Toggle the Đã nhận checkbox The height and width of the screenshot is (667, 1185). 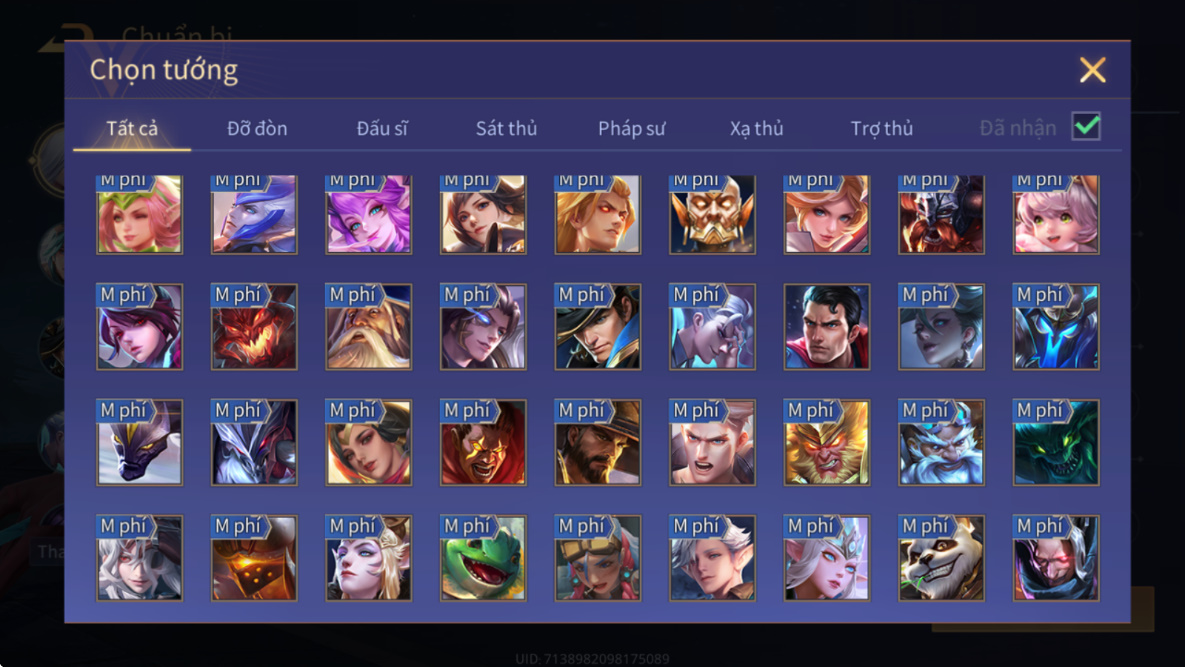[1086, 126]
